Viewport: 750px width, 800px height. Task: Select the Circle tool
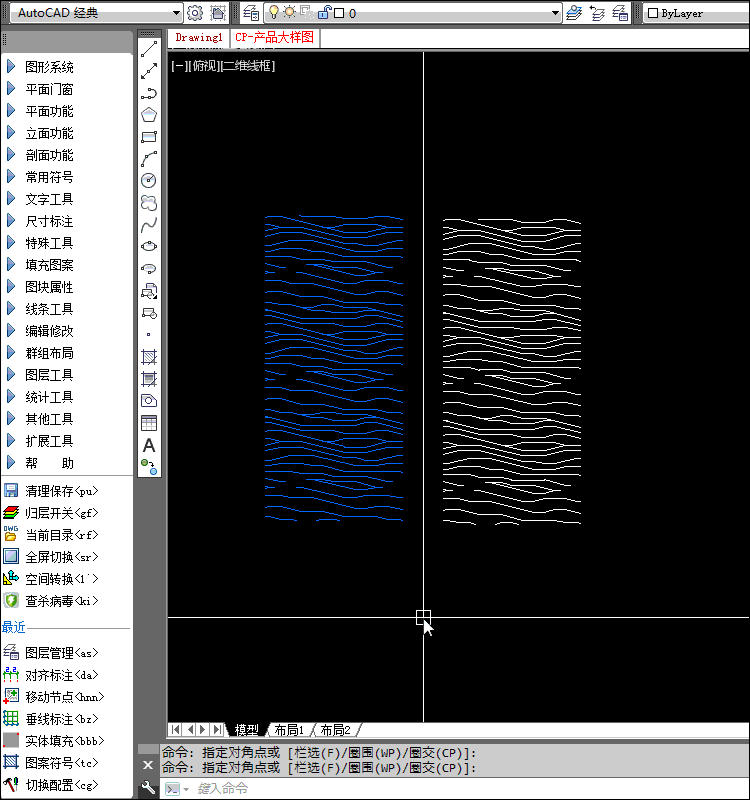tap(149, 181)
